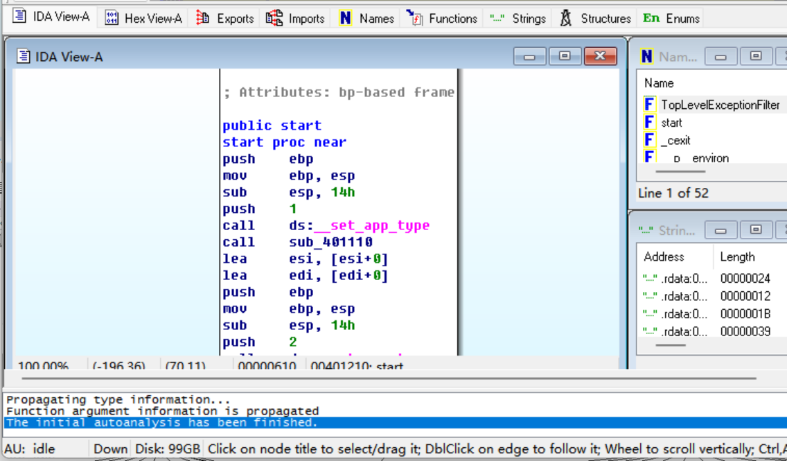
Task: Click the green En Enums icon
Action: coord(651,19)
